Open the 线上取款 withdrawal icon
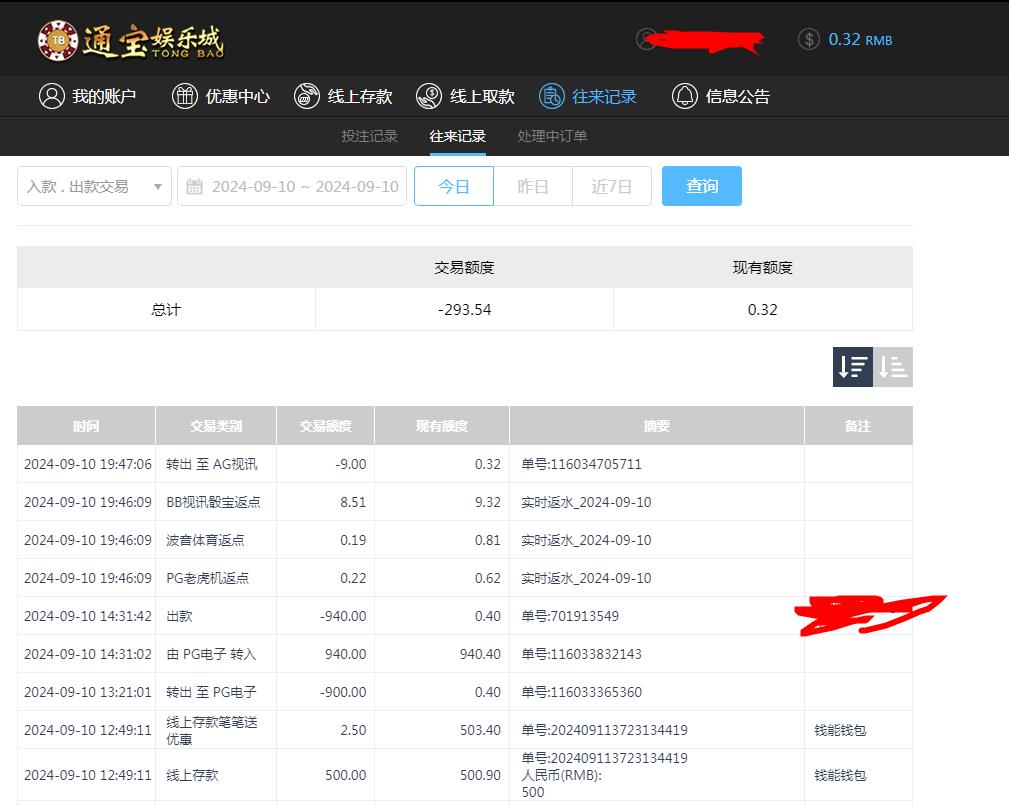The image size is (1009, 806). click(429, 96)
